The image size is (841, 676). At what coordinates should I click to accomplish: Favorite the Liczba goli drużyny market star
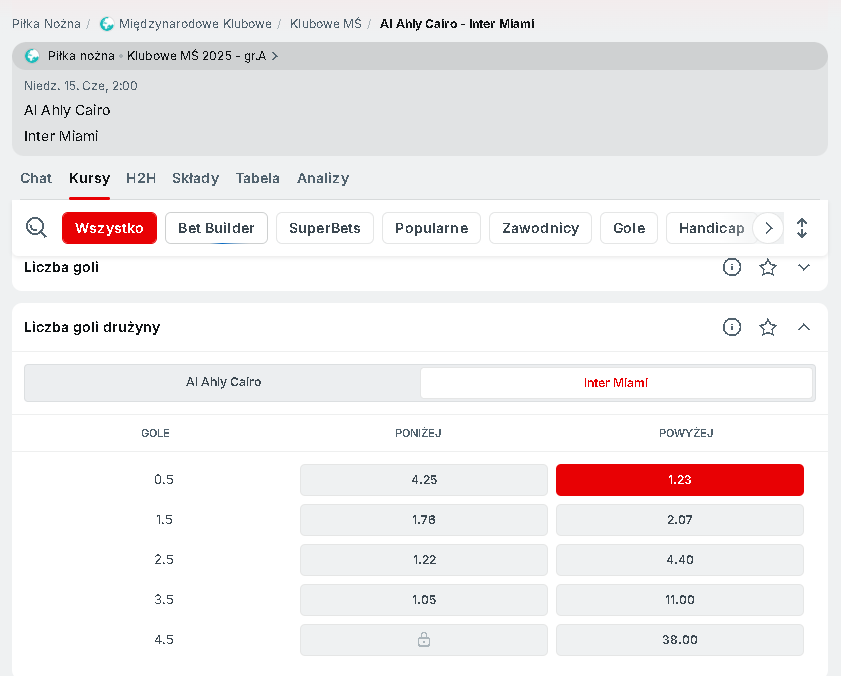768,327
